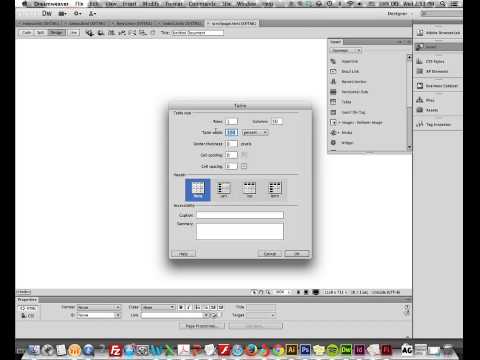
Task: Open the Tag Inspector panel
Action: pos(434,124)
